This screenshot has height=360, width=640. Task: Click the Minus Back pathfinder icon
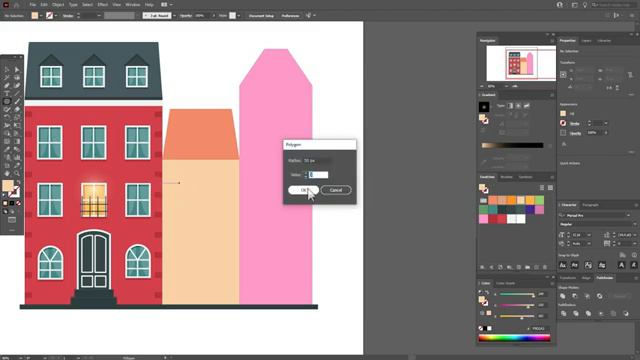tap(626, 313)
